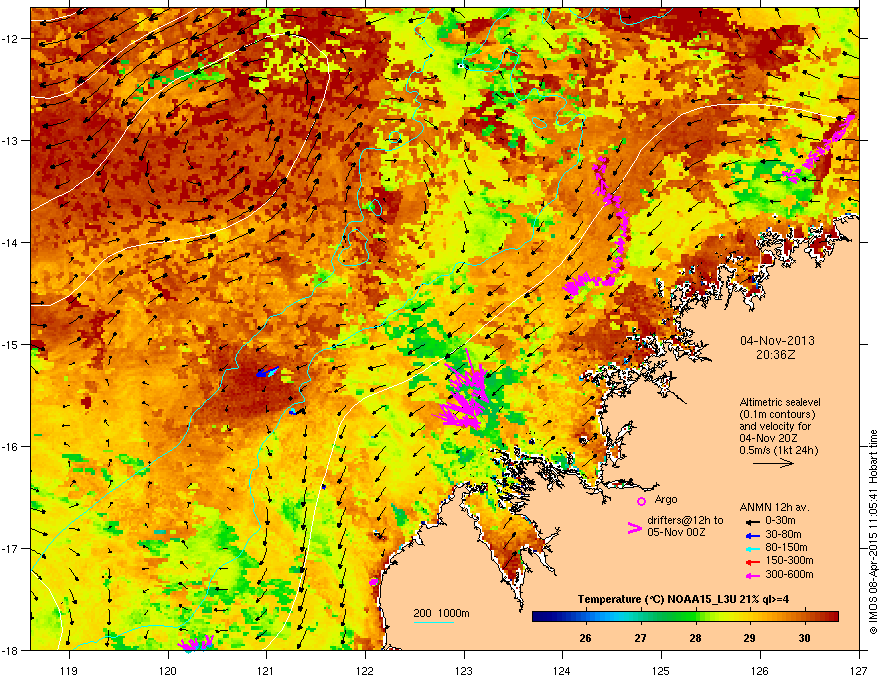The height and width of the screenshot is (680, 880).
Task: Click the 'Altimetric sealevel' caption text
Action: [x=780, y=402]
